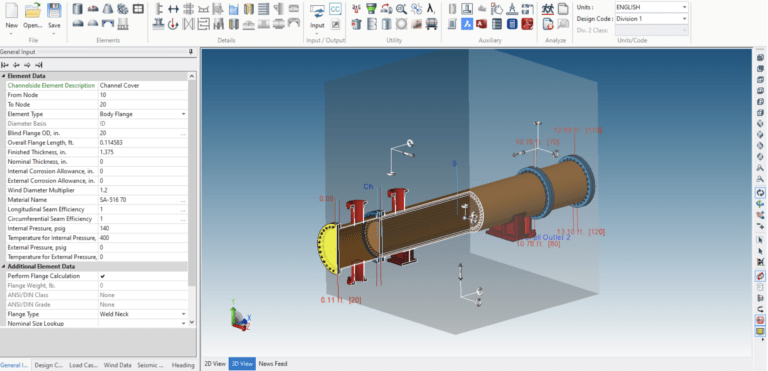Open the Design Code Division 1 dropdown
Viewport: 768px width, 371px height.
[x=651, y=19]
